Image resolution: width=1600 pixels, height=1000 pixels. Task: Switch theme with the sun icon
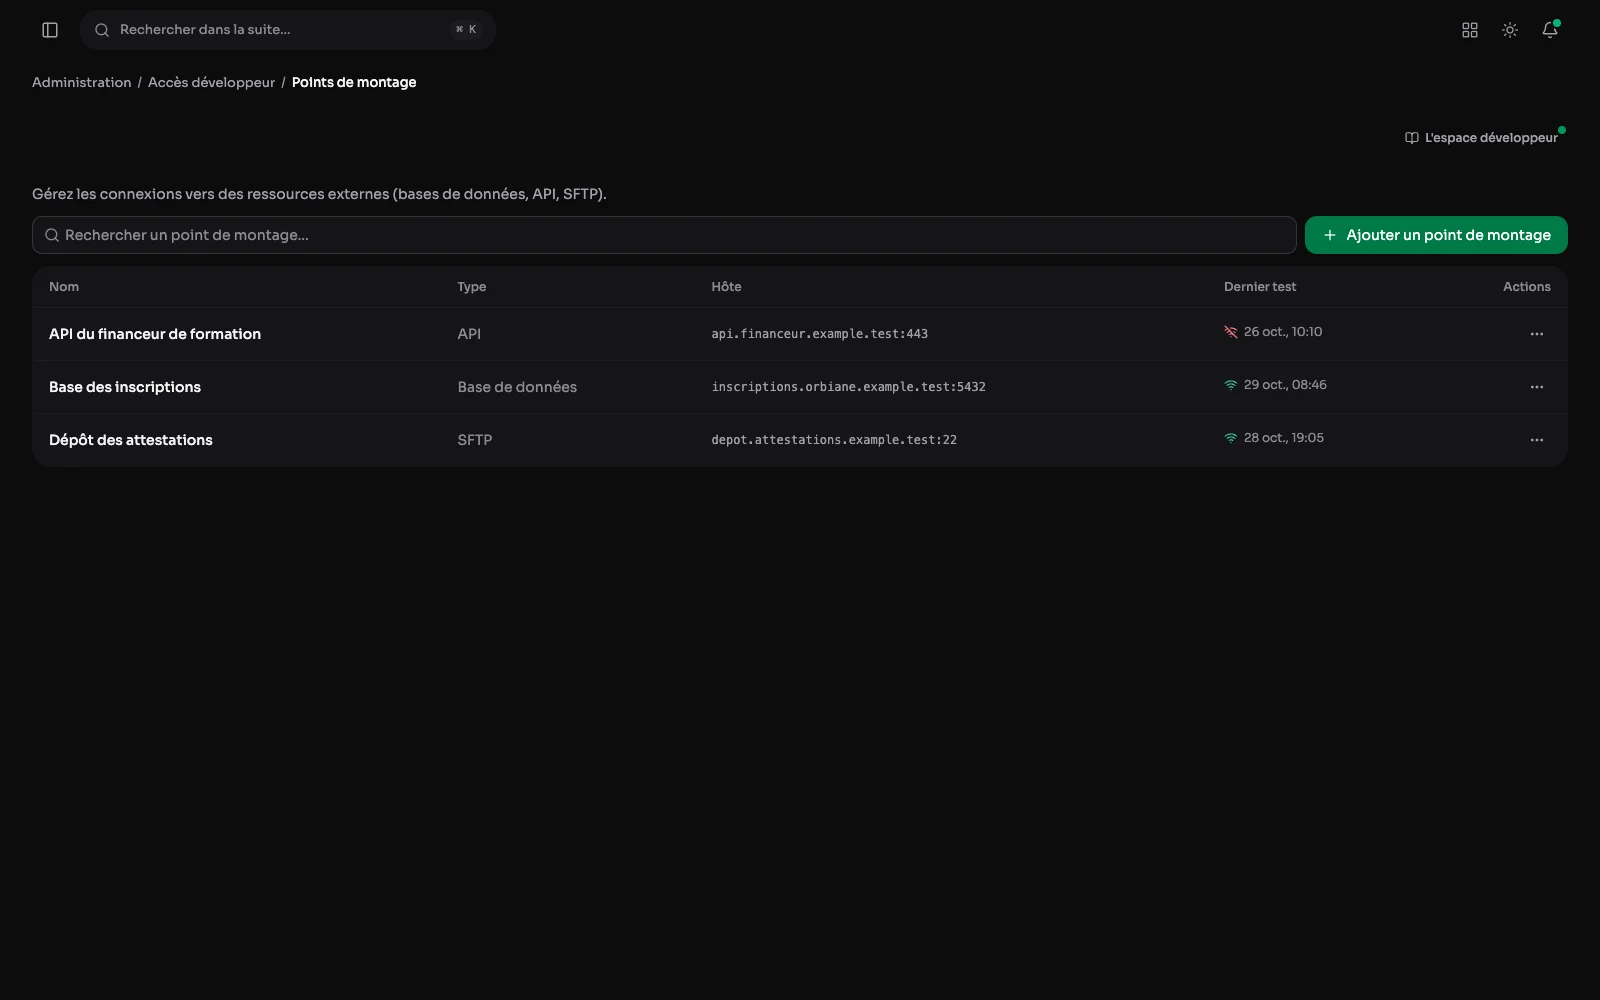[1510, 30]
